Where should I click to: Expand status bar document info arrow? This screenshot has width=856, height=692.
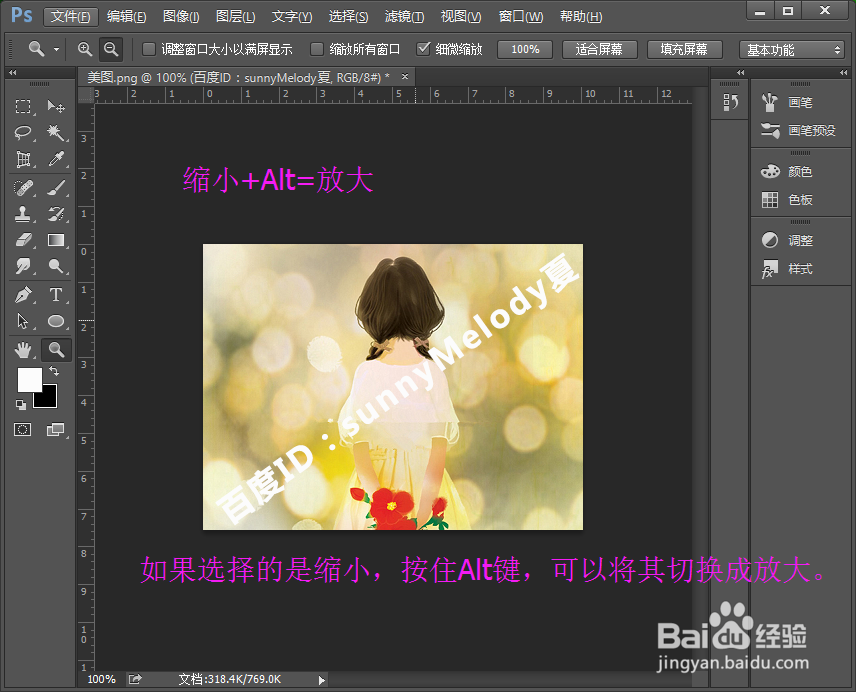pos(322,680)
